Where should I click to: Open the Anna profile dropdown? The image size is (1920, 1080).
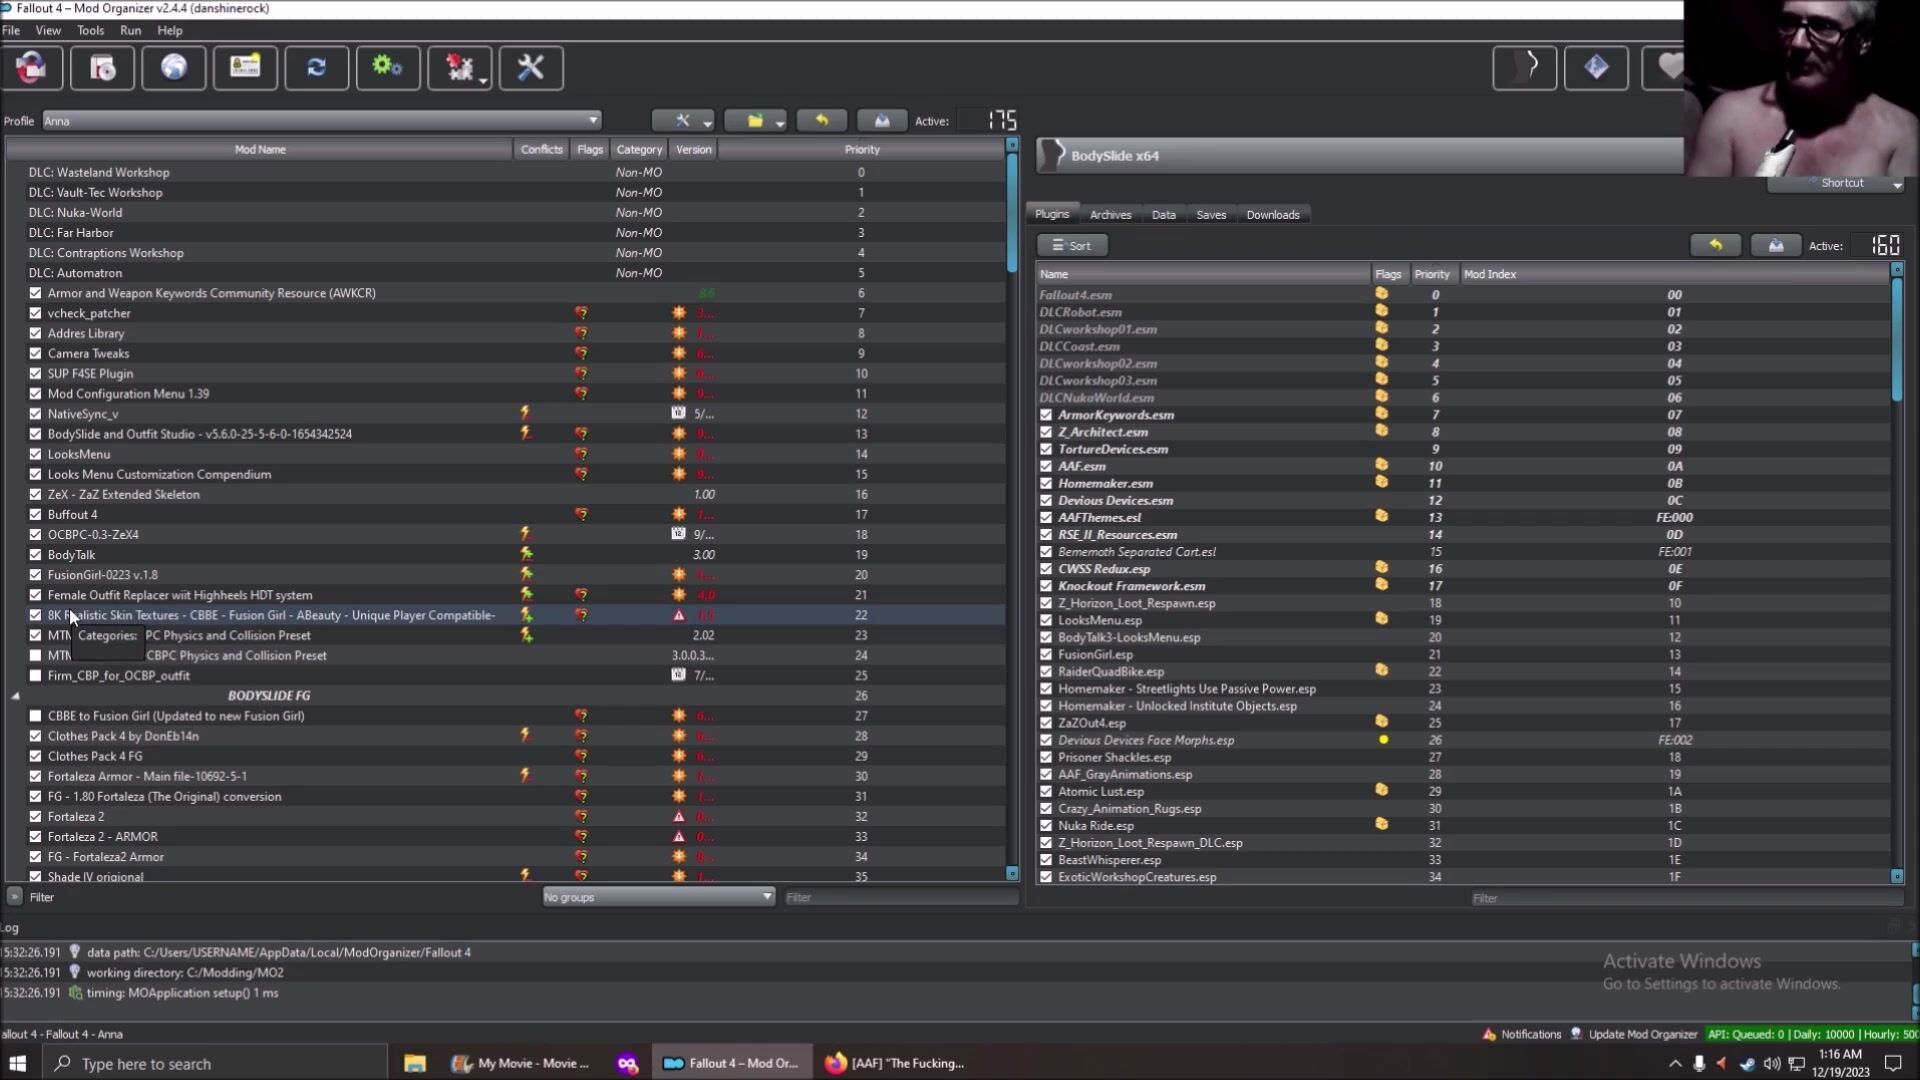321,121
